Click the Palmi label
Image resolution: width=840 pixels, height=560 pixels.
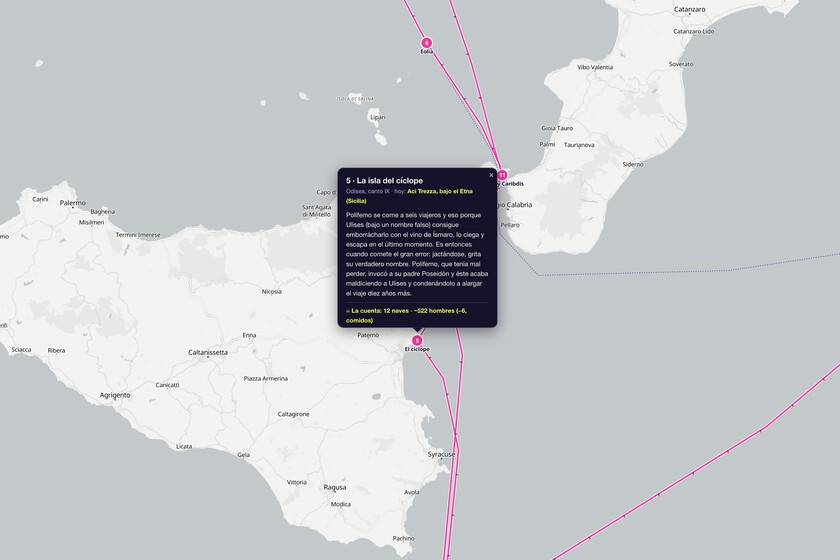click(547, 145)
